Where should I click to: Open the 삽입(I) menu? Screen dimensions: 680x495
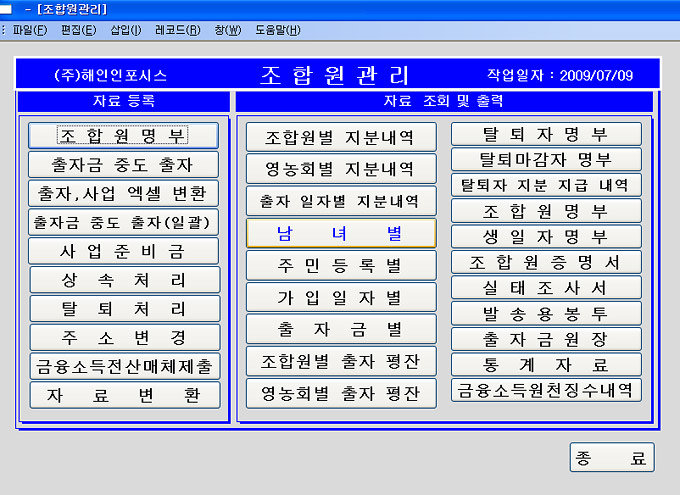point(126,30)
